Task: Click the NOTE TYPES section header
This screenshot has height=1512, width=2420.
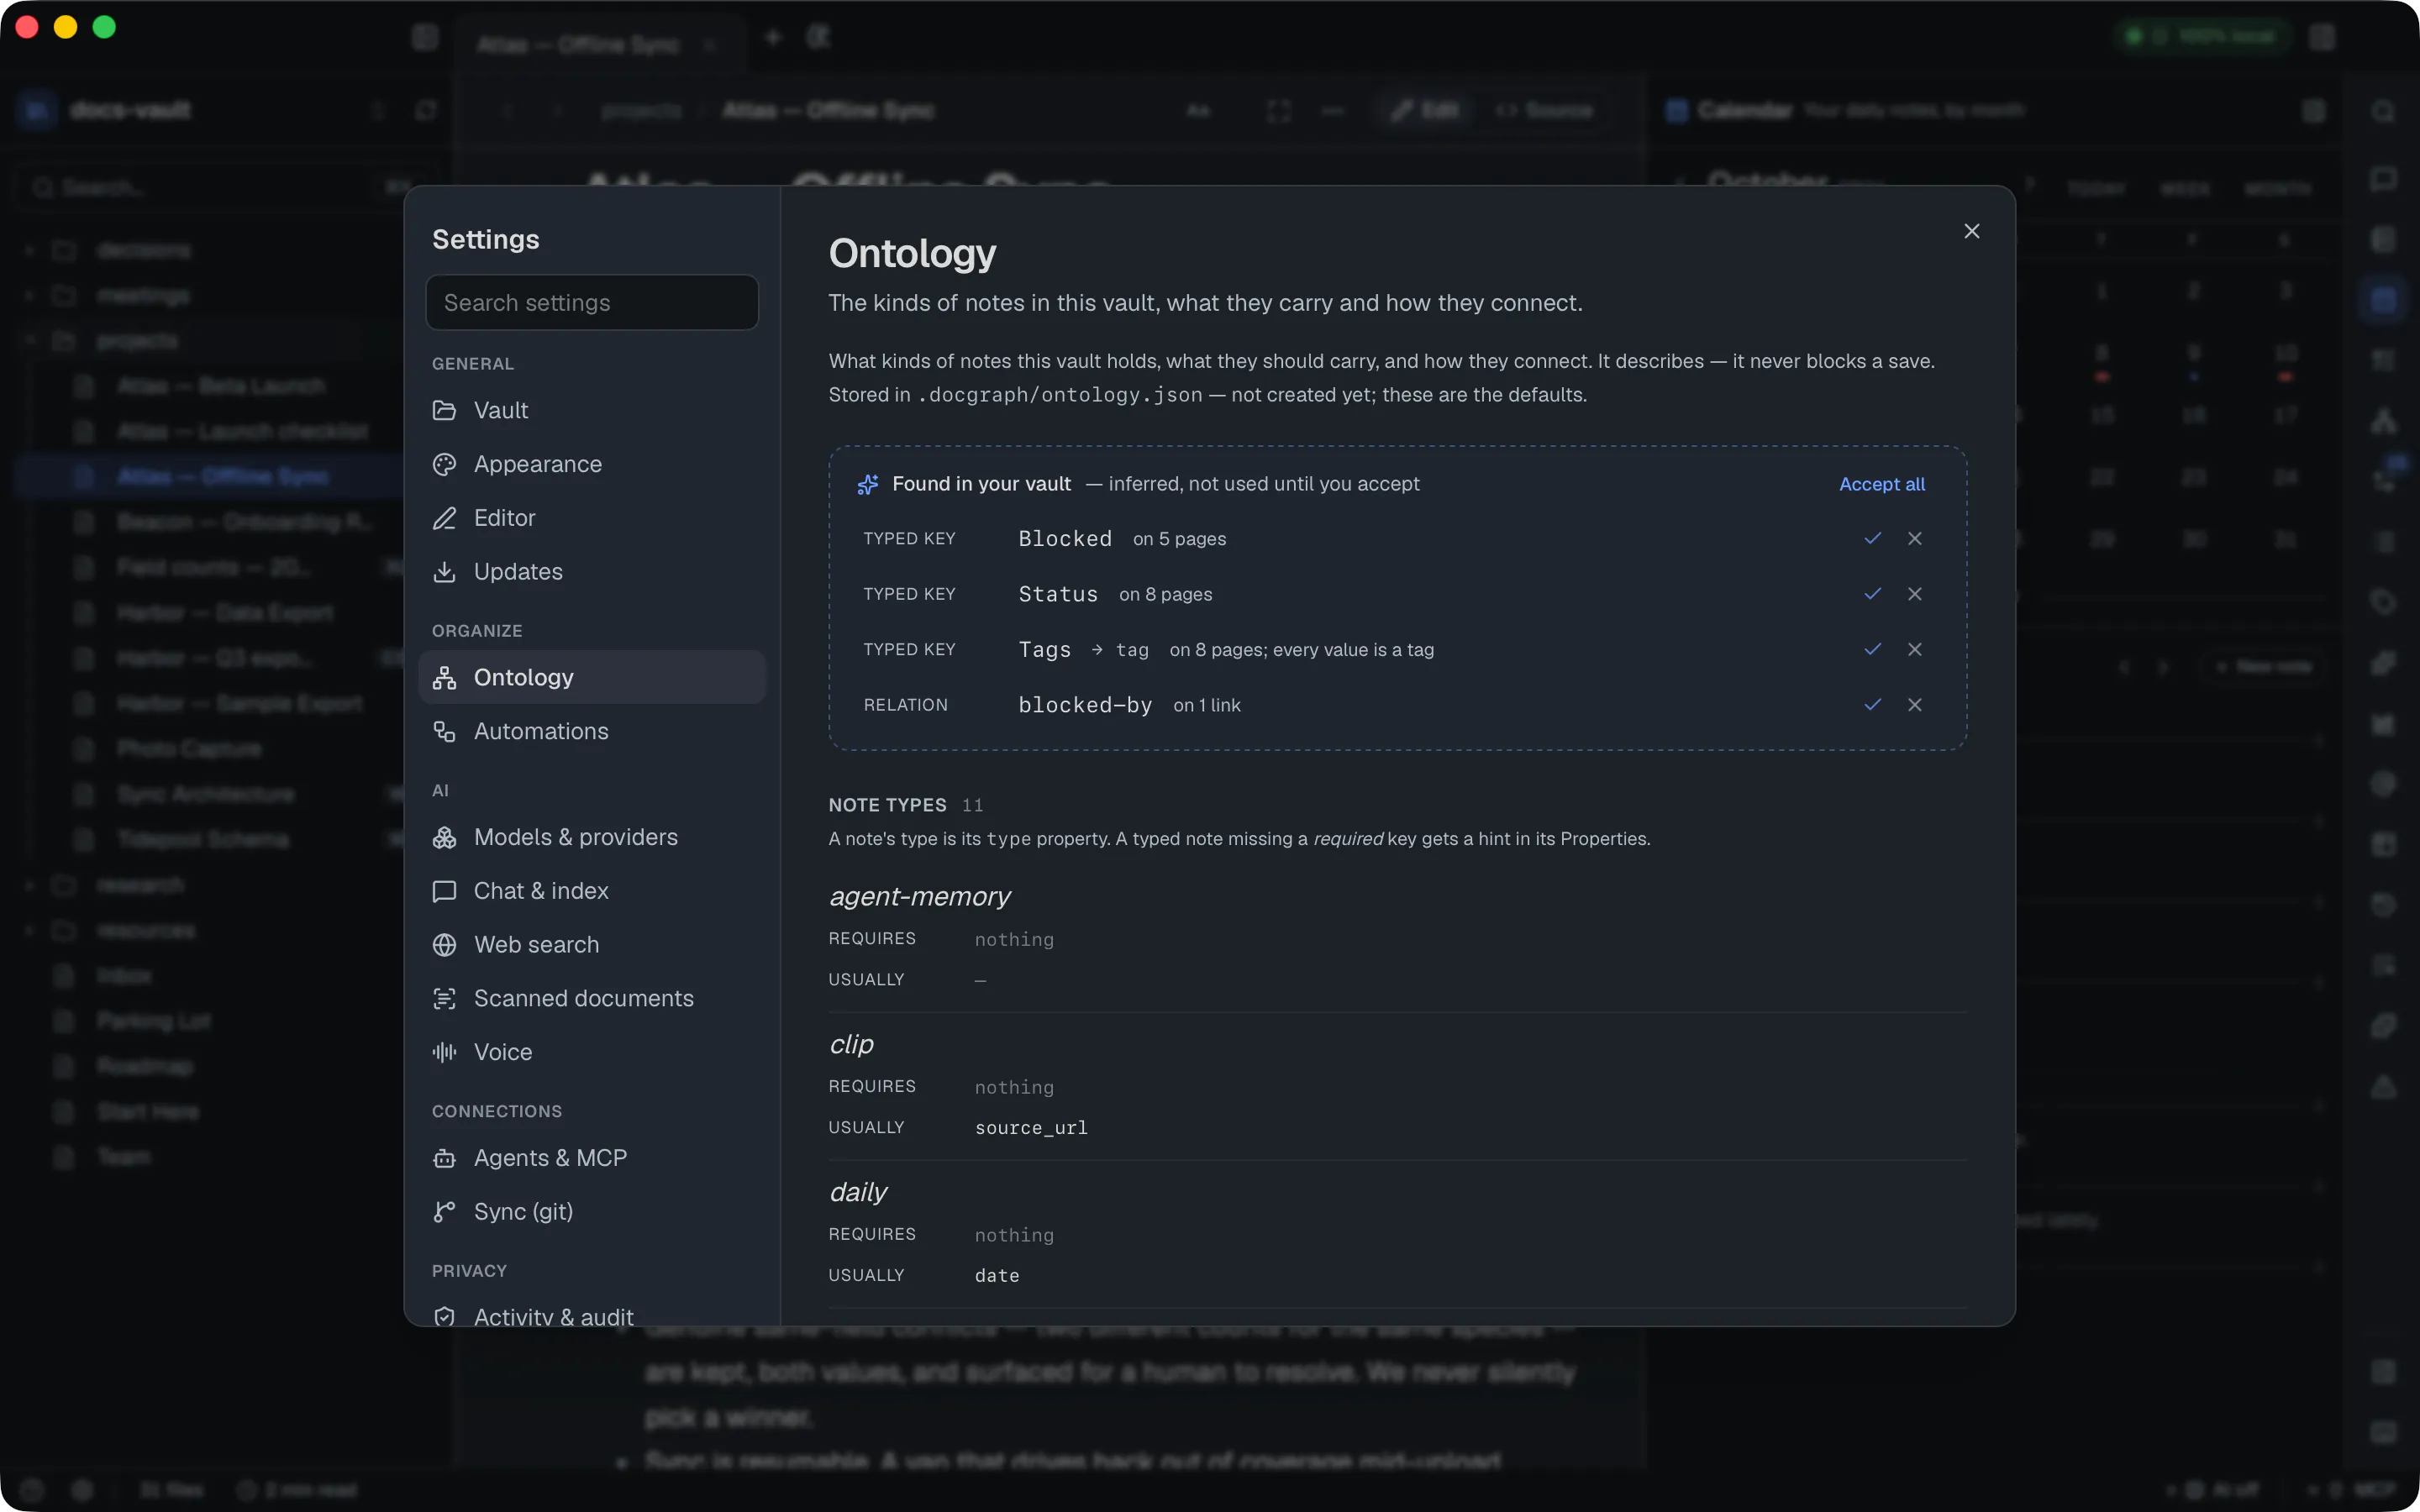Action: (x=887, y=805)
